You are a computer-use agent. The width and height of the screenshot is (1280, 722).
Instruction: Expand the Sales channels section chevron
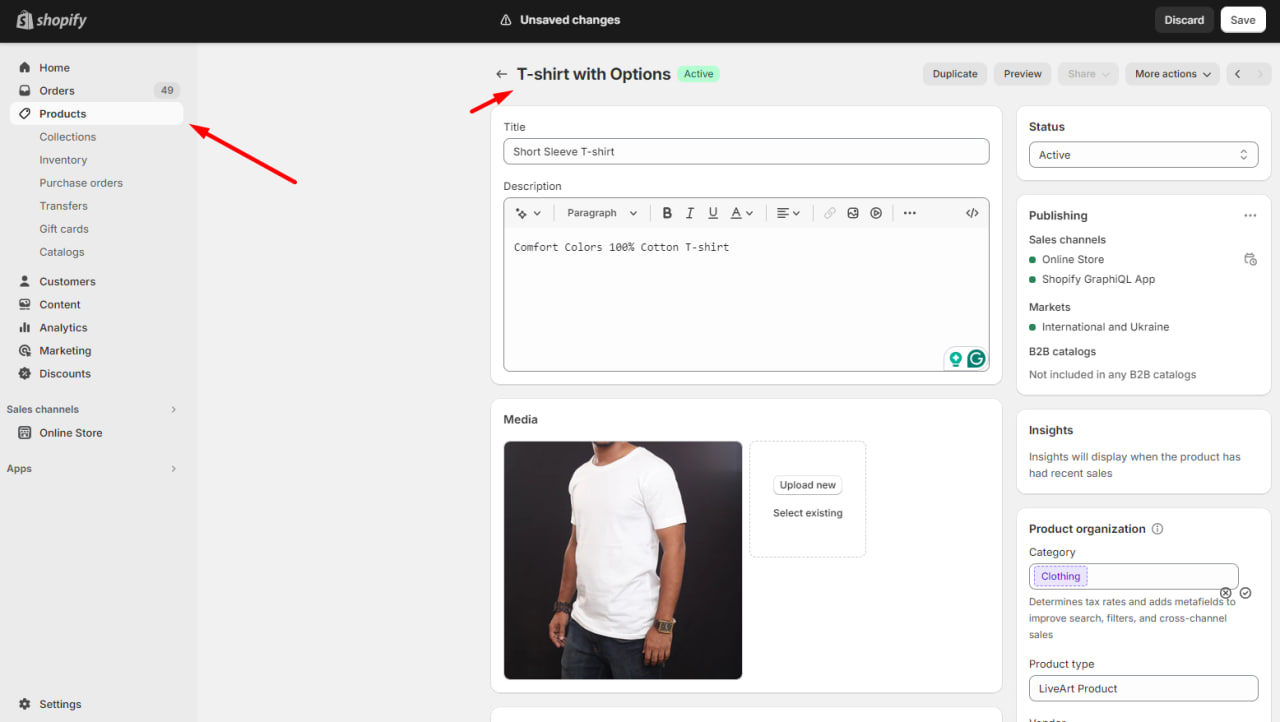173,409
